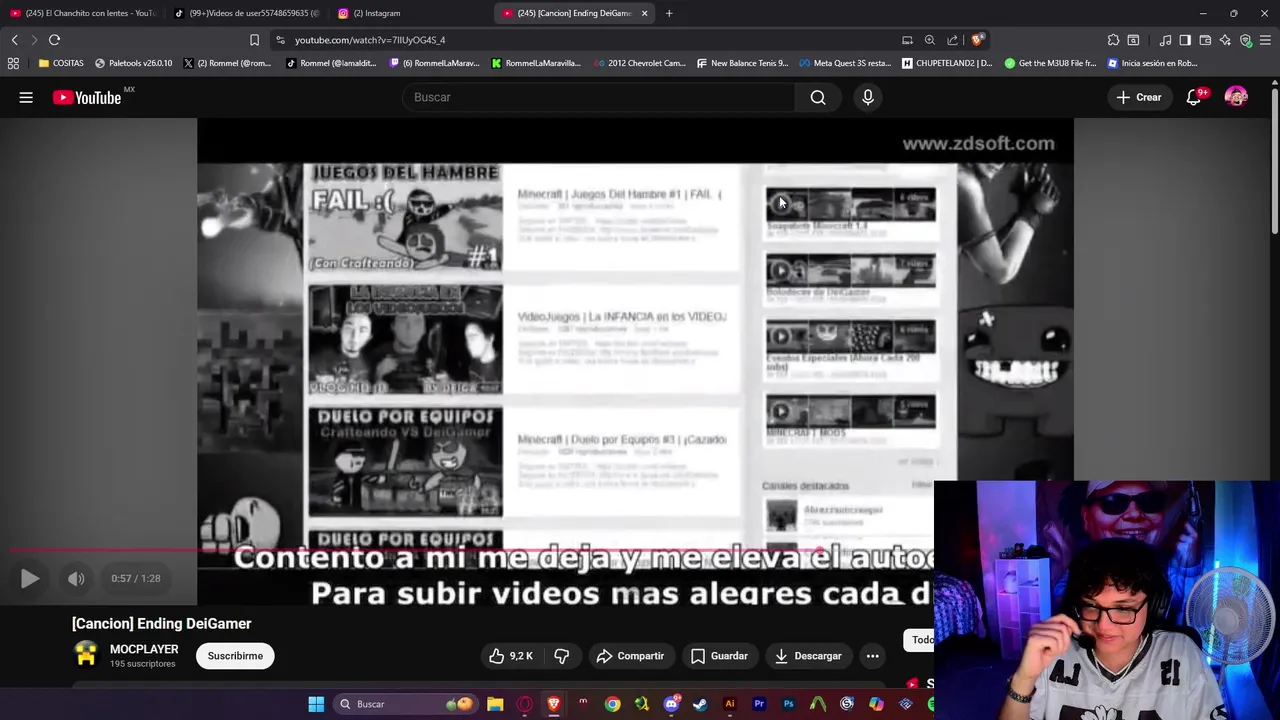Image resolution: width=1280 pixels, height=720 pixels.
Task: Bookmark this page icon in address bar
Action: coord(254,40)
